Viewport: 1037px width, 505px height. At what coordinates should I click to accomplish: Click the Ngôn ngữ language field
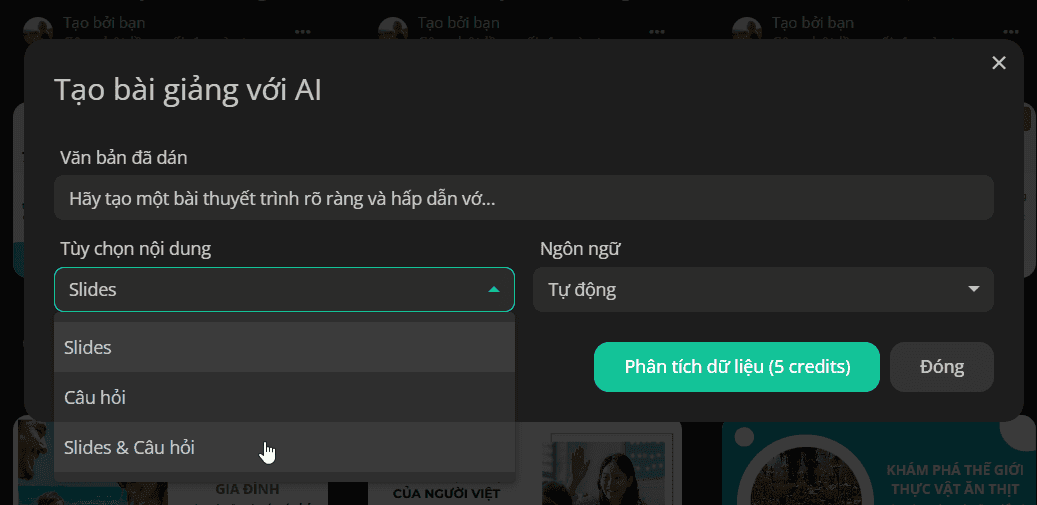763,290
